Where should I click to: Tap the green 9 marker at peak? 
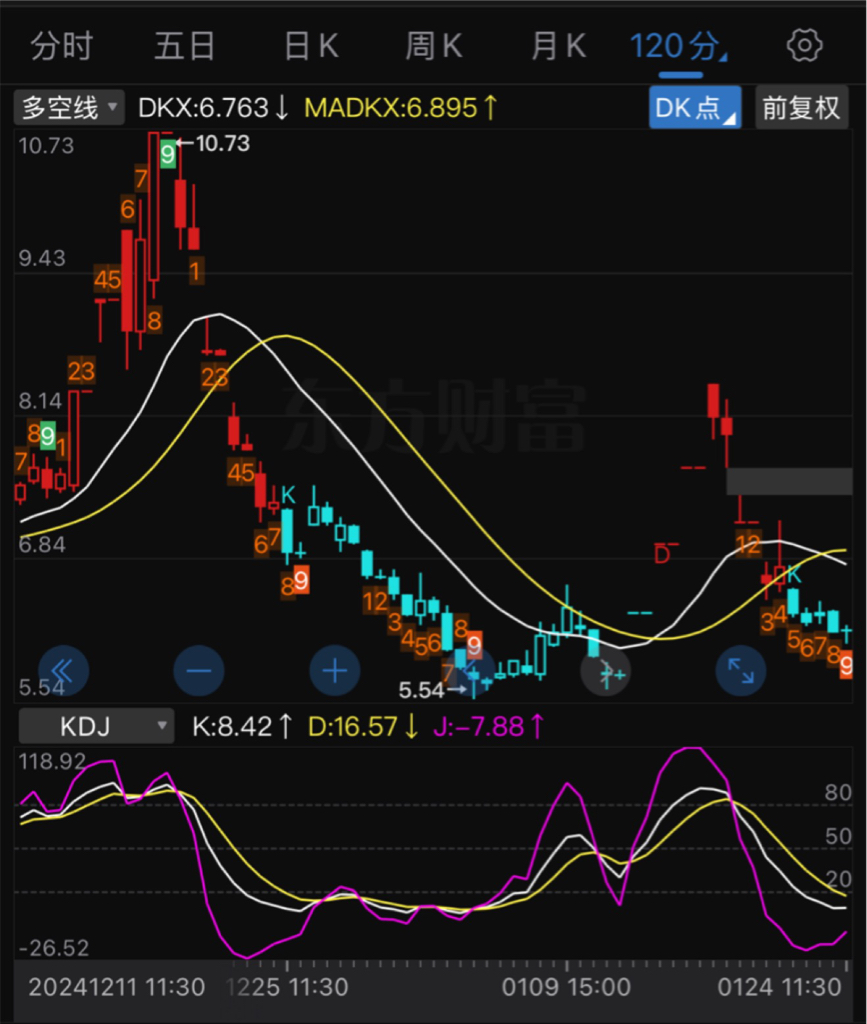point(167,154)
